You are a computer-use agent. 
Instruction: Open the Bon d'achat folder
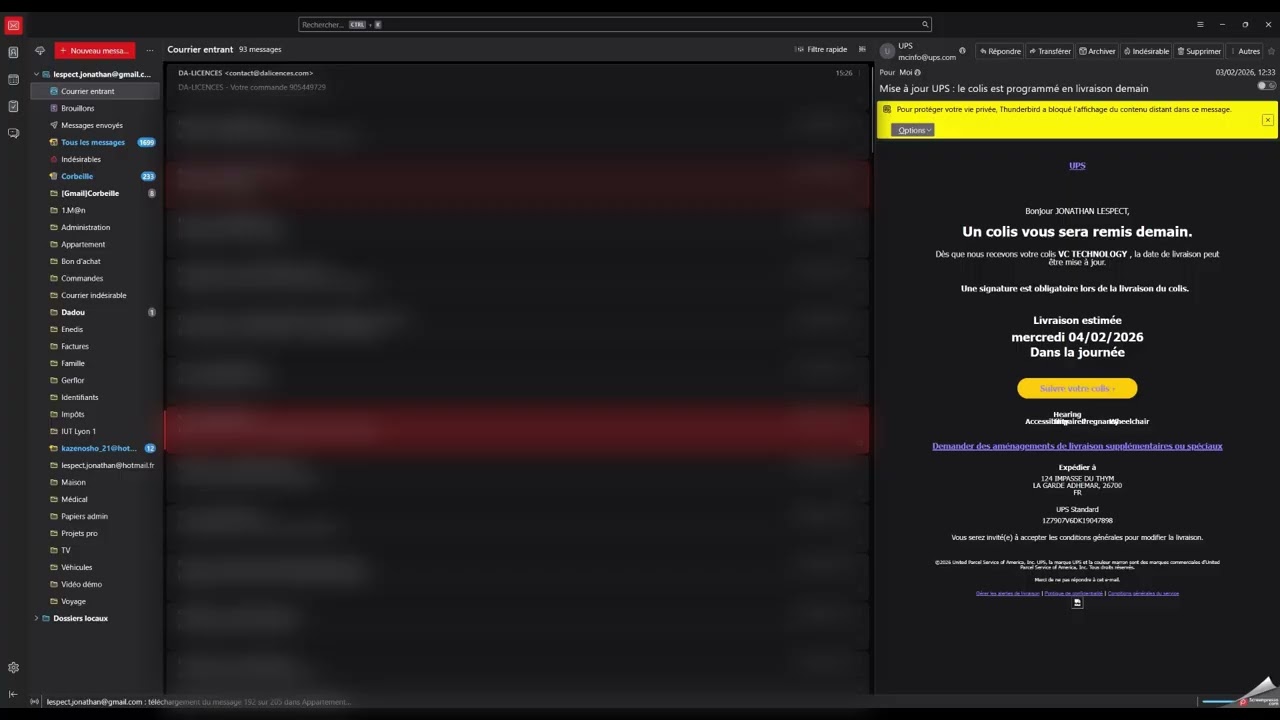(95, 261)
